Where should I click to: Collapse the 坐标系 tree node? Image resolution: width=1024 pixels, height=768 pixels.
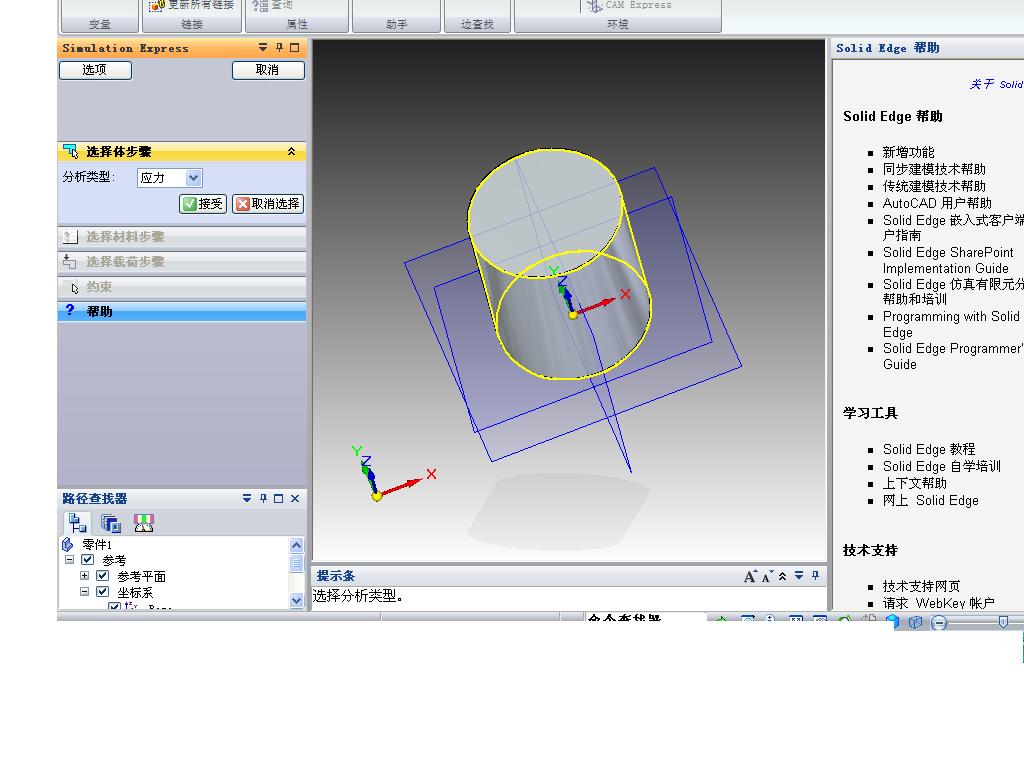coord(84,591)
